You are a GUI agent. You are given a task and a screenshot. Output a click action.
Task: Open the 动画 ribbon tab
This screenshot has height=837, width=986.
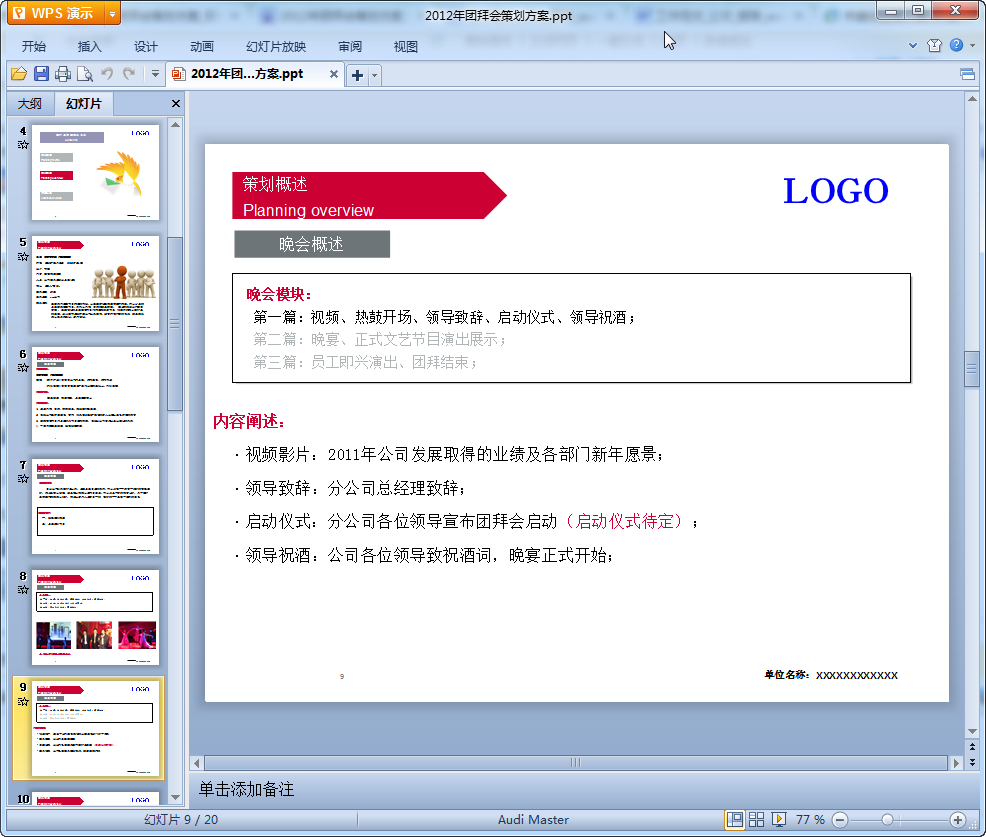click(x=202, y=47)
